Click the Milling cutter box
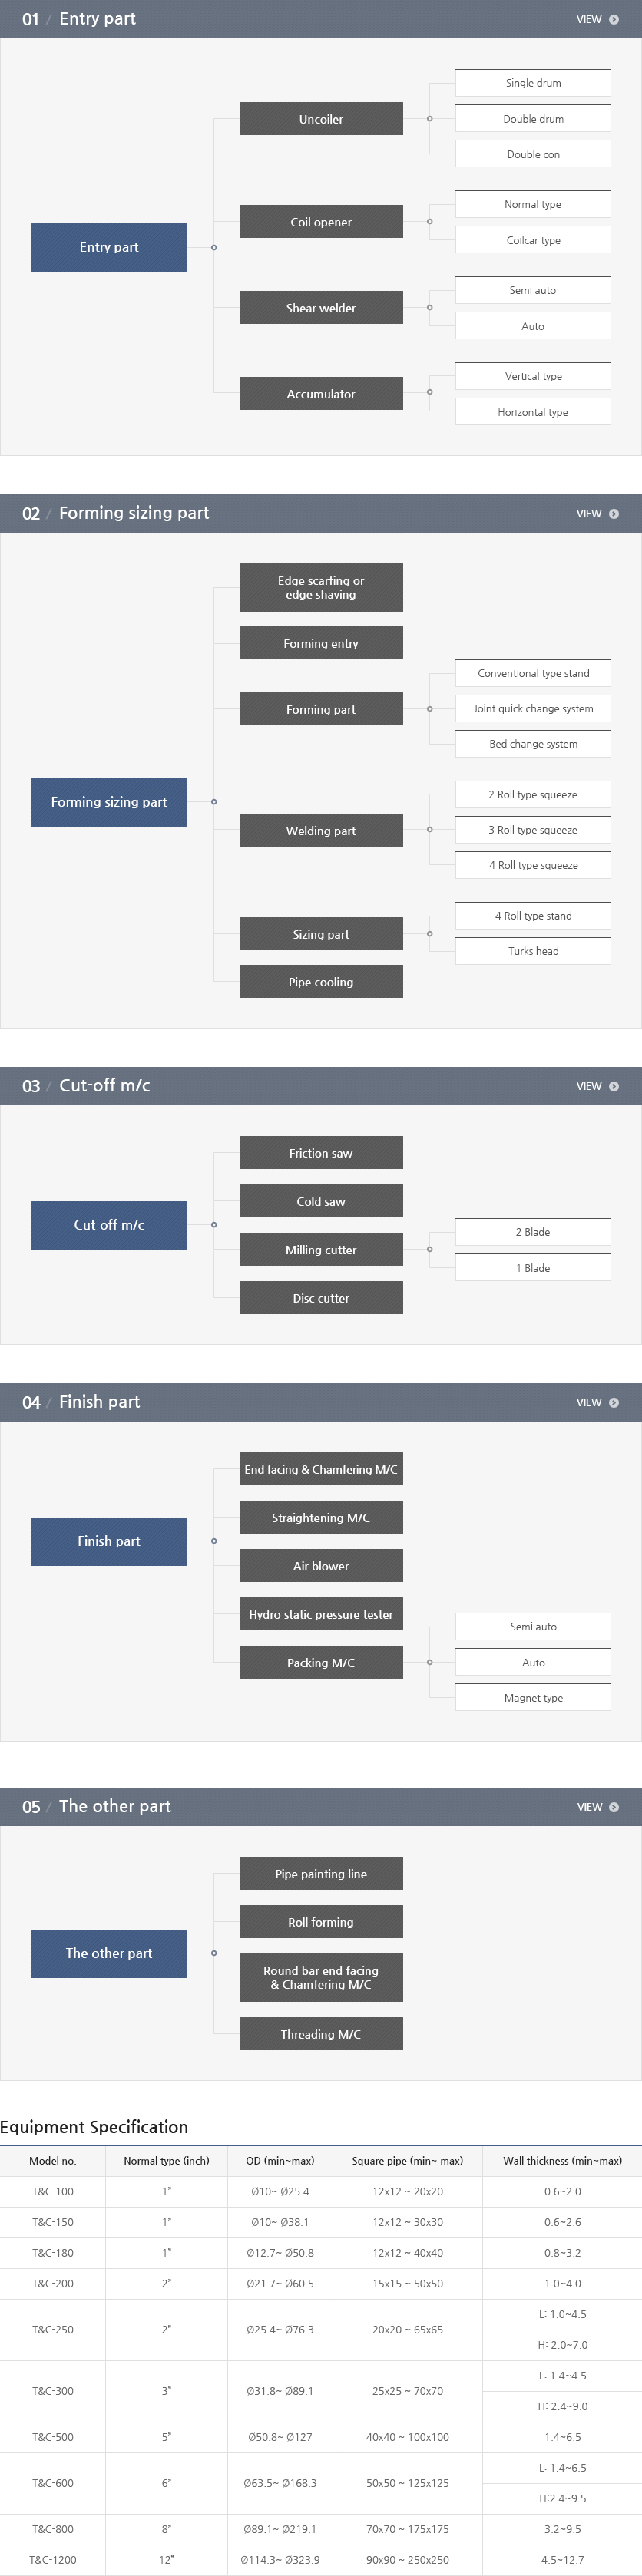The height and width of the screenshot is (2576, 642). coord(321,1250)
